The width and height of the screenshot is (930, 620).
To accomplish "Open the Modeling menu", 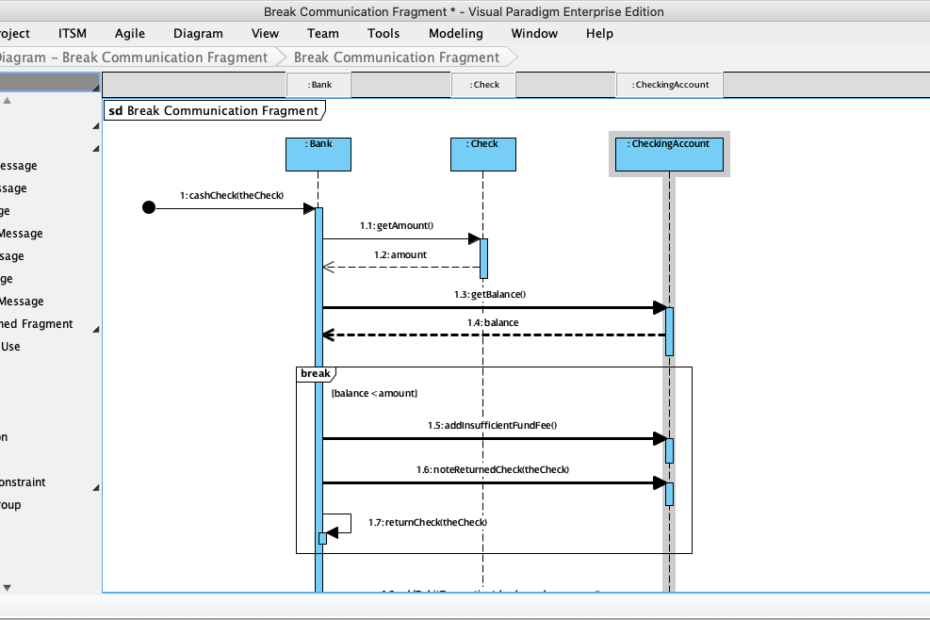I will pyautogui.click(x=455, y=33).
